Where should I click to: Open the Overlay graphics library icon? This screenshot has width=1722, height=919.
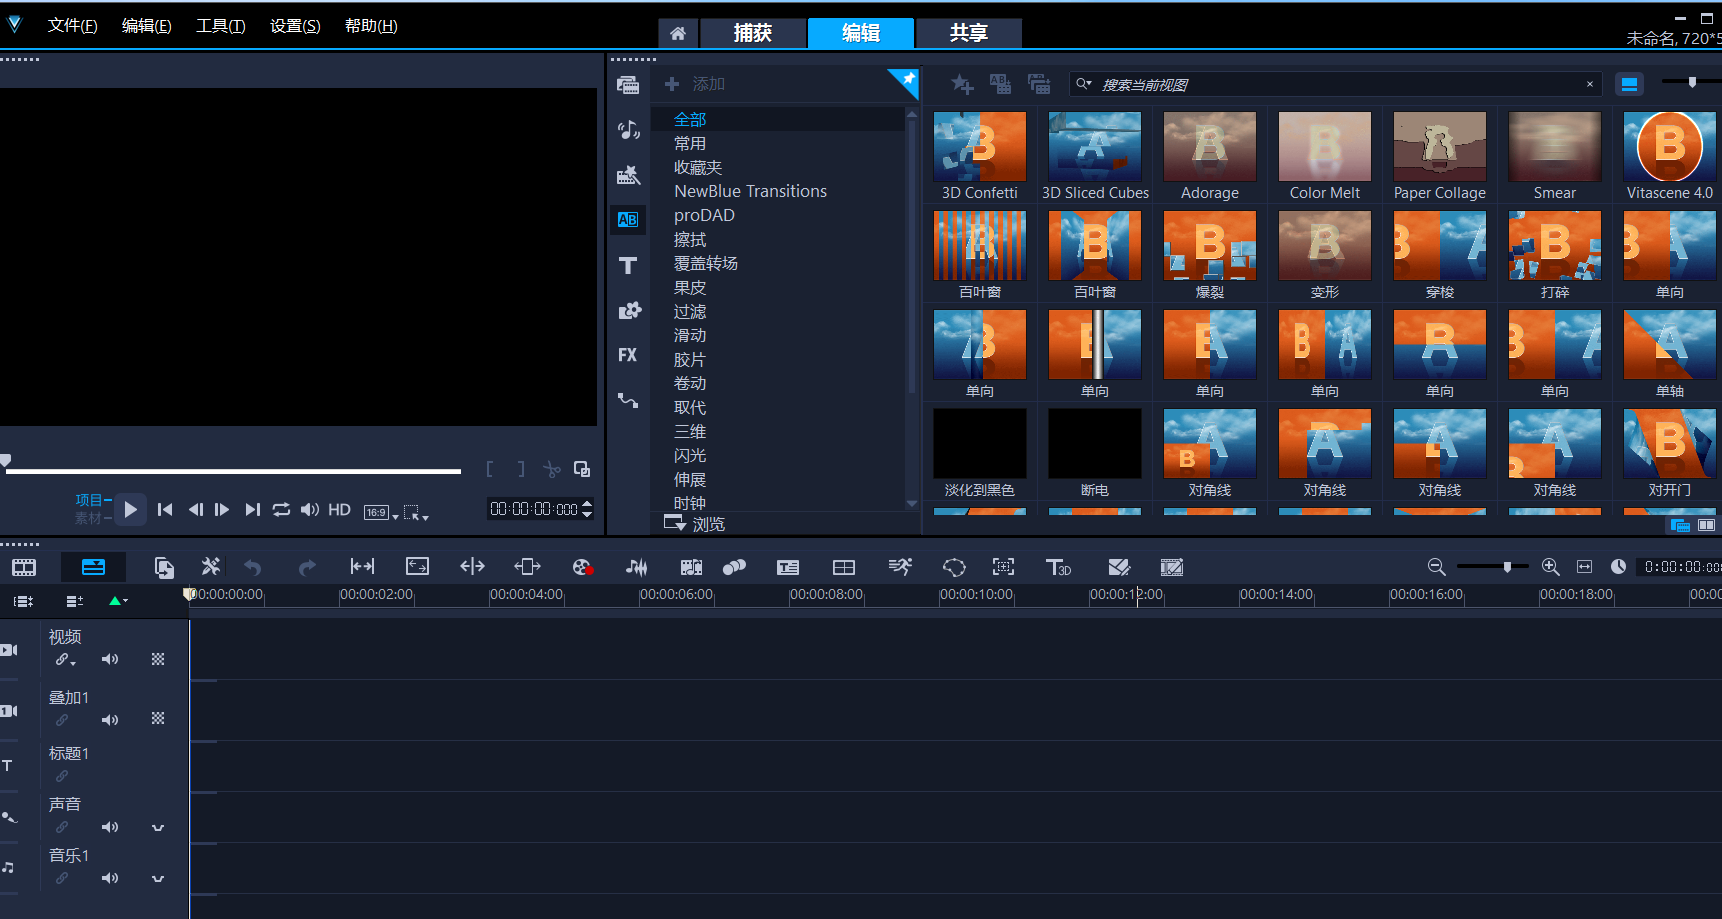[628, 310]
